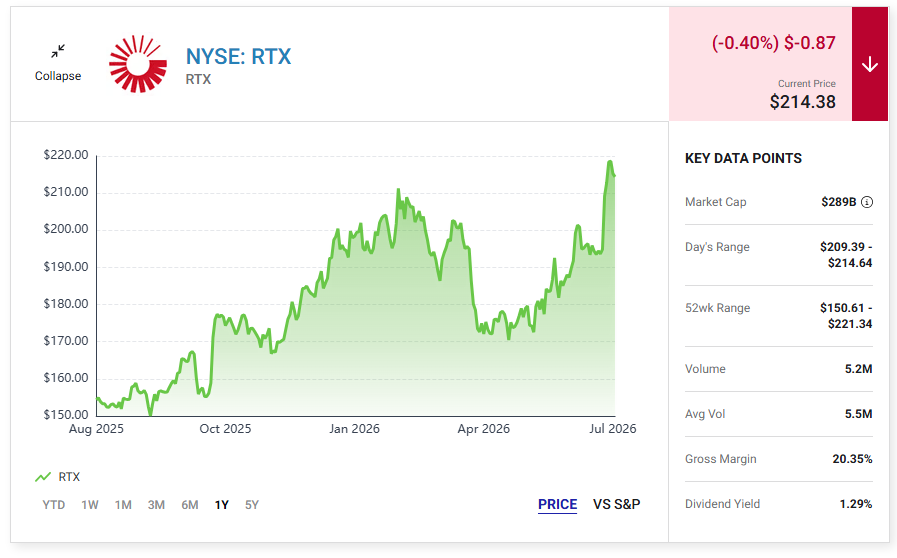Image resolution: width=897 pixels, height=558 pixels.
Task: Click the Volume value 5.2M
Action: click(859, 369)
